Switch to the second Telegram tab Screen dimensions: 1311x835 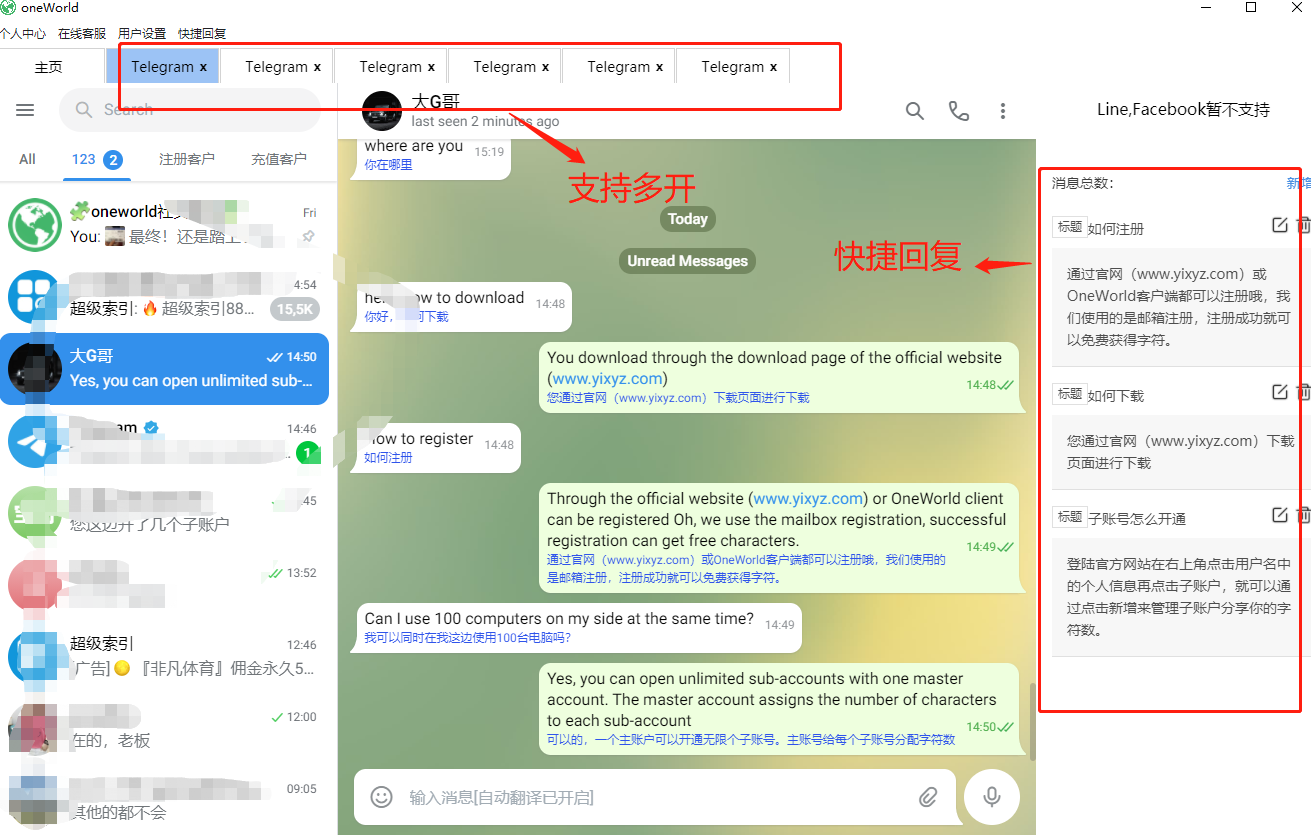click(276, 67)
